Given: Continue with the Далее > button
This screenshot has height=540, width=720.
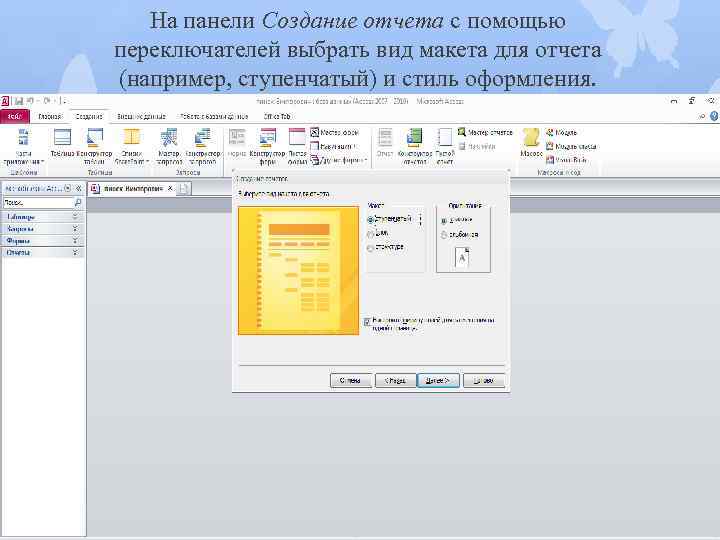Looking at the screenshot, I should click(x=438, y=381).
